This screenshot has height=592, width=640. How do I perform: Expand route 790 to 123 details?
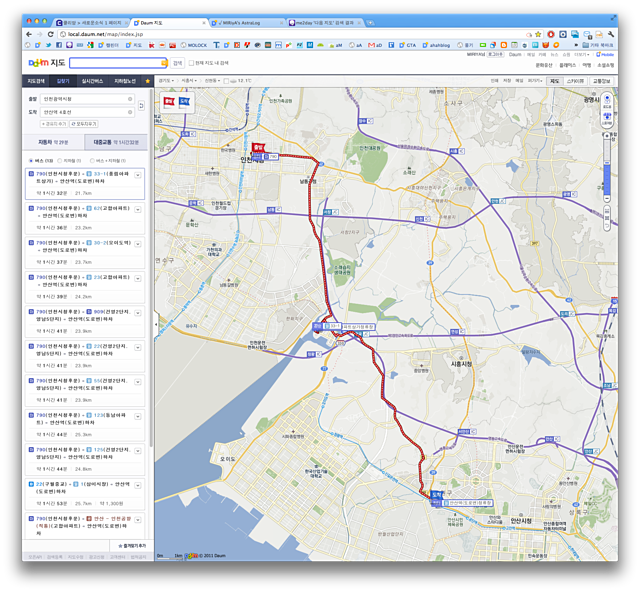(138, 416)
